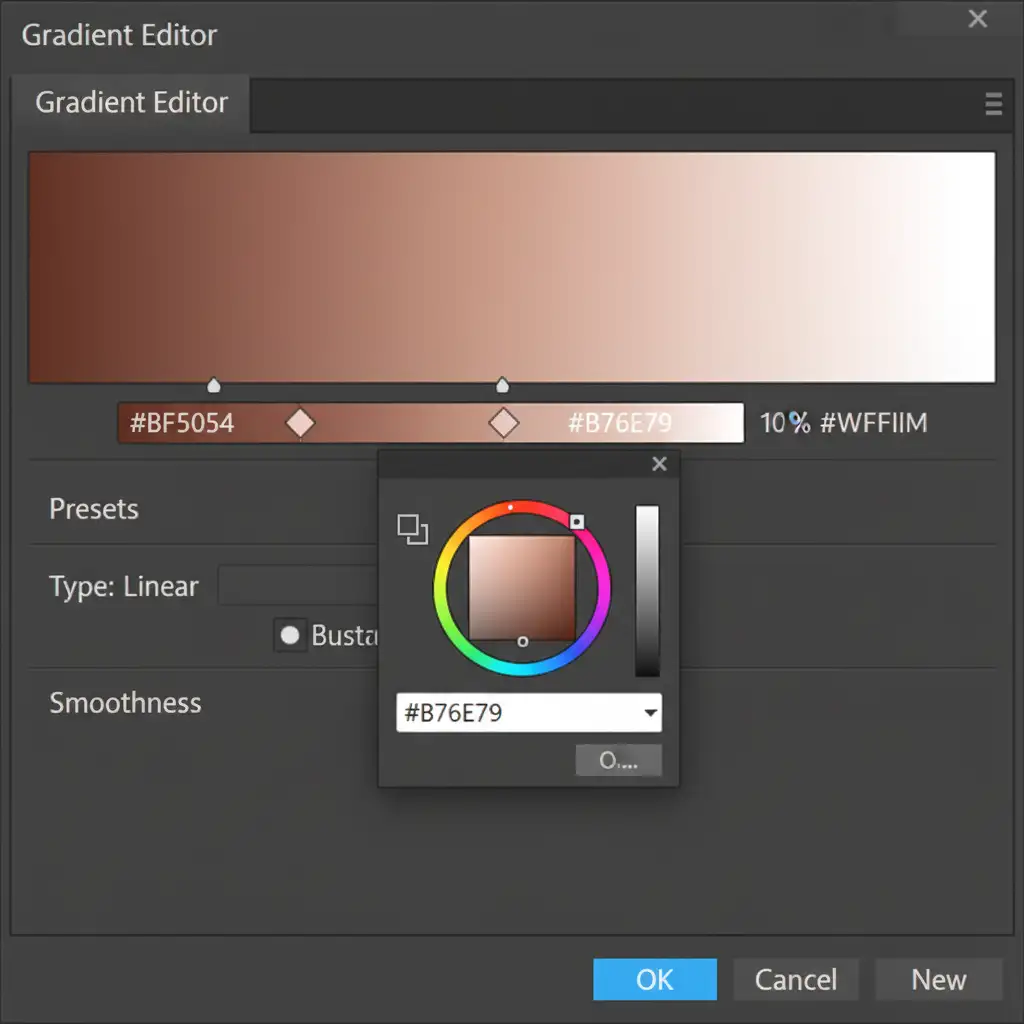Click the panel menu hamburger icon
Viewport: 1024px width, 1024px height.
point(993,104)
